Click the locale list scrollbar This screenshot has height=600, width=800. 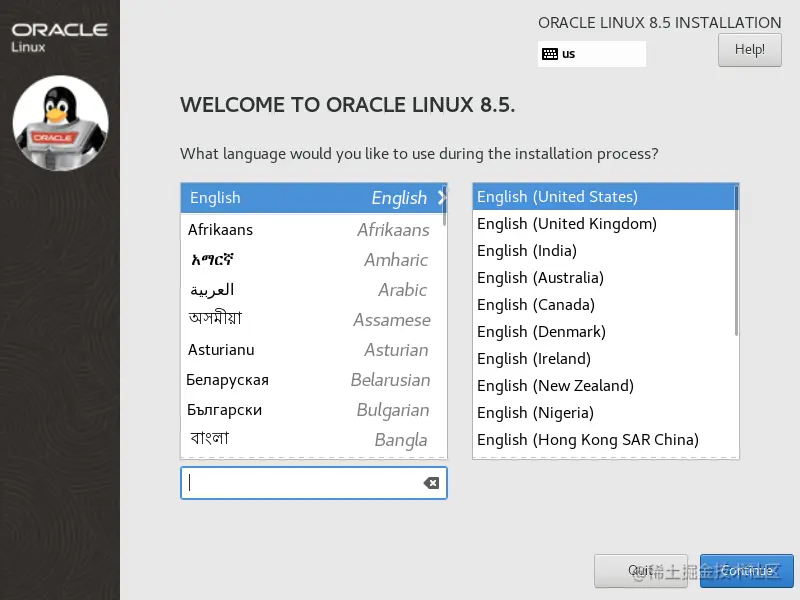(736, 260)
